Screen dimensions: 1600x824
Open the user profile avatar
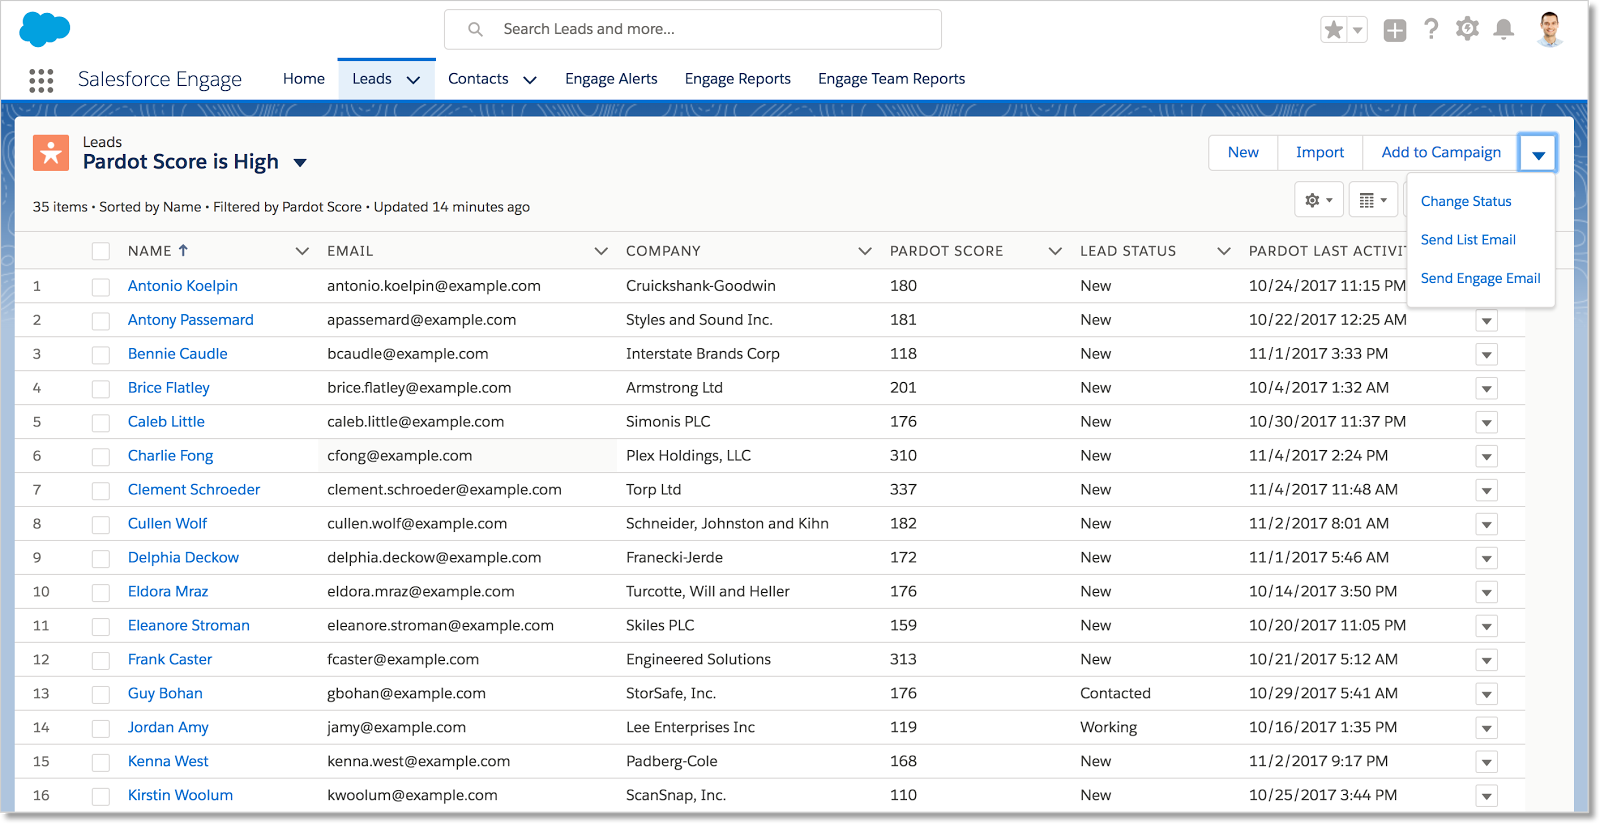click(1549, 29)
